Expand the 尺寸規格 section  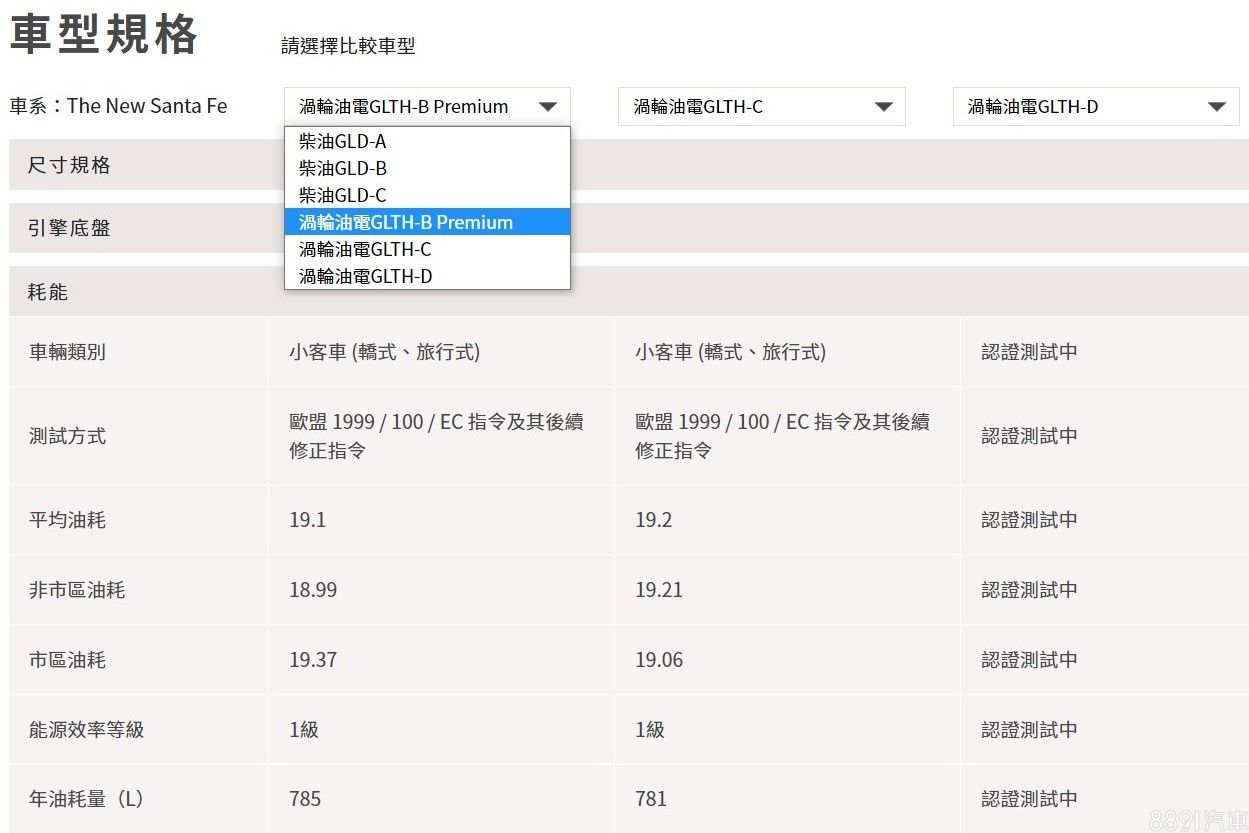click(x=69, y=166)
